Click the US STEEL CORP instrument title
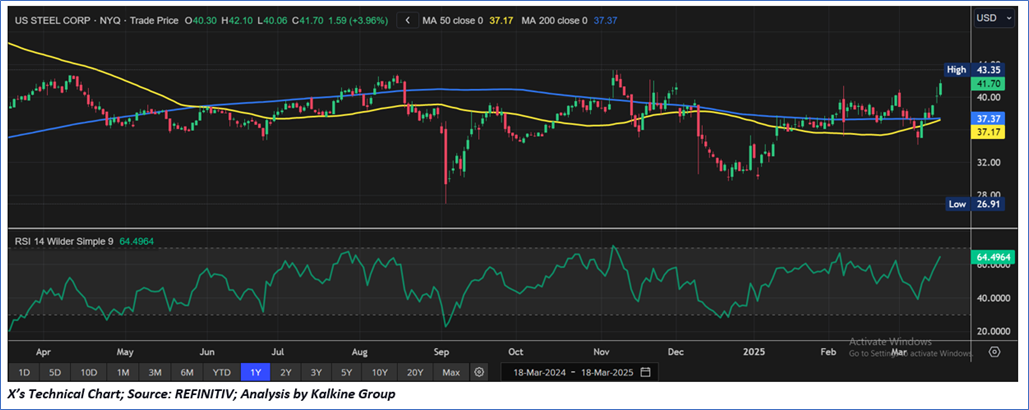This screenshot has height=410, width=1029. (x=55, y=19)
